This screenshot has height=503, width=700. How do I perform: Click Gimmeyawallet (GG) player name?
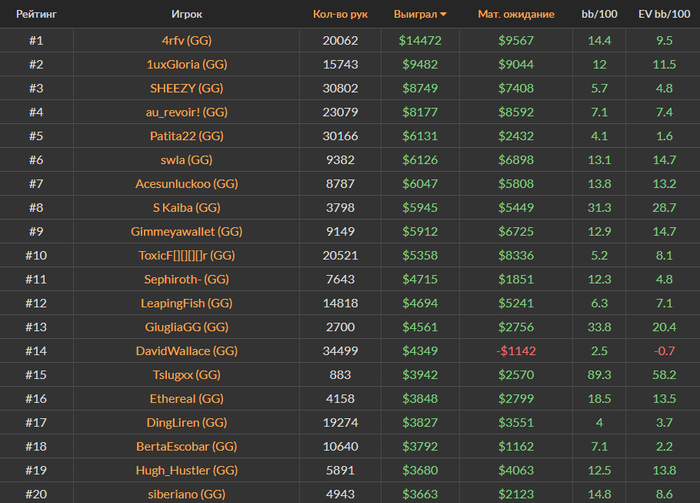click(x=187, y=232)
